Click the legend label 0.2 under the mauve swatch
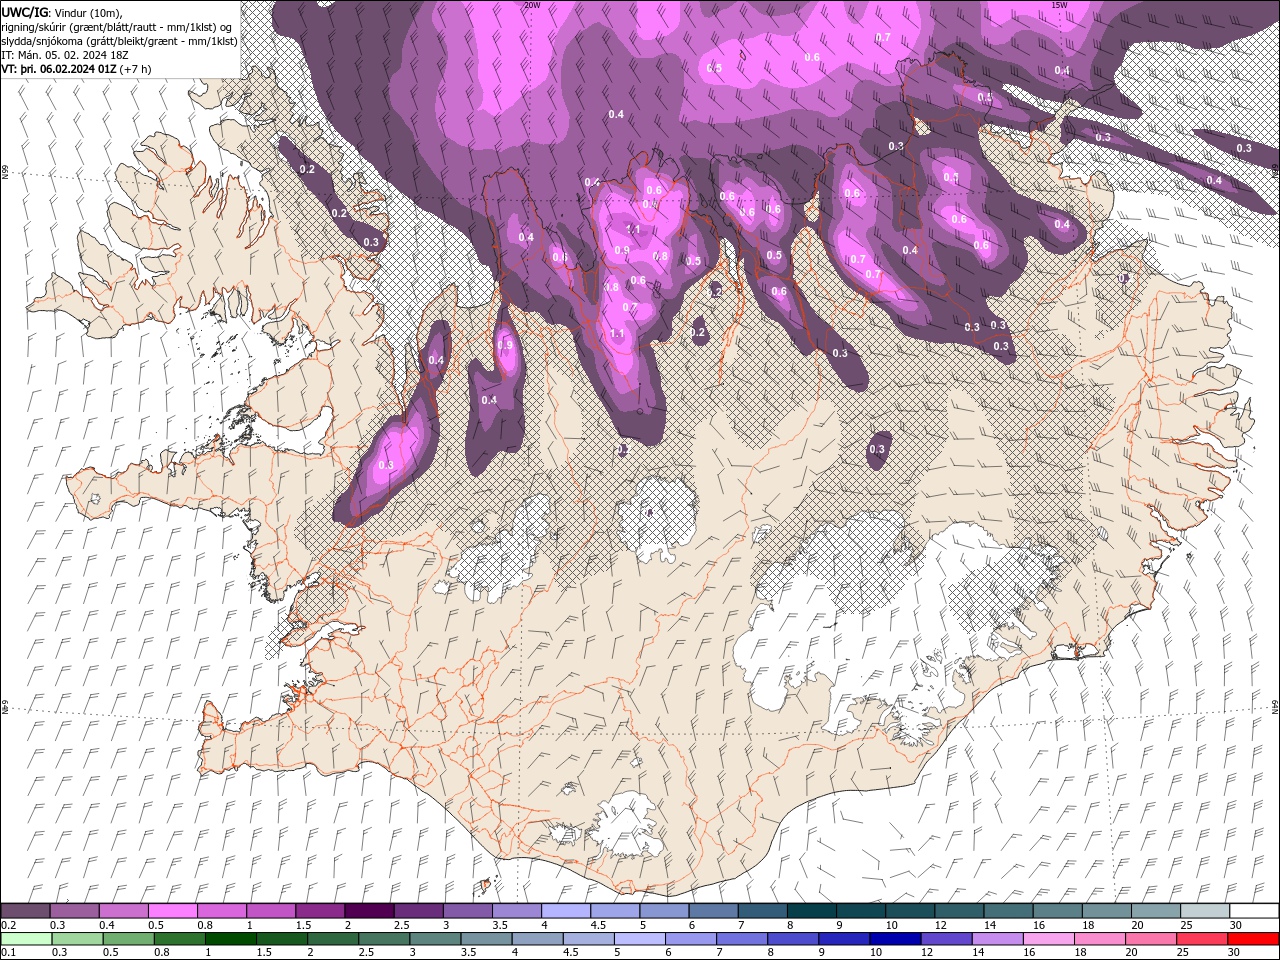The height and width of the screenshot is (960, 1280). tap(8, 925)
